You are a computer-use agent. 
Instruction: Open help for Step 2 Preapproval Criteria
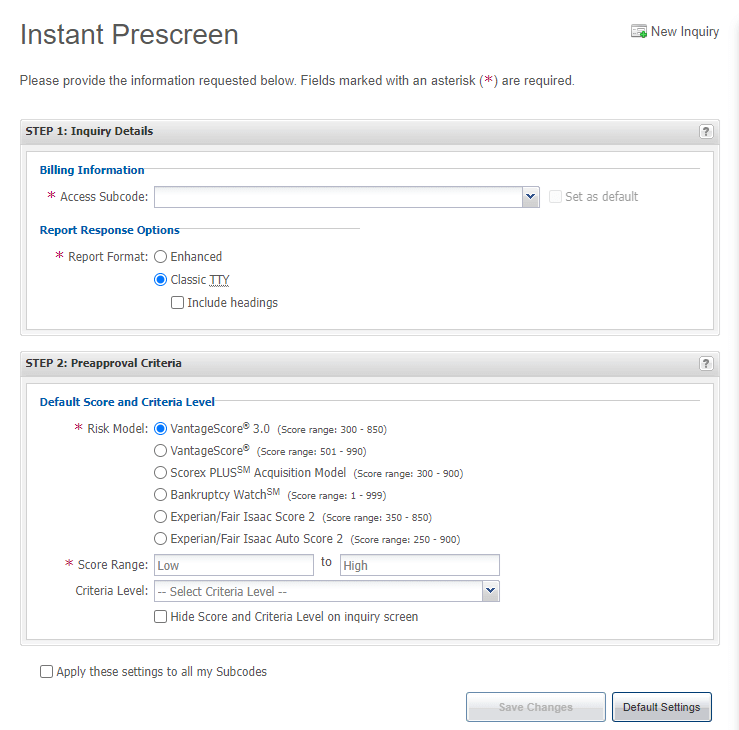pyautogui.click(x=706, y=363)
